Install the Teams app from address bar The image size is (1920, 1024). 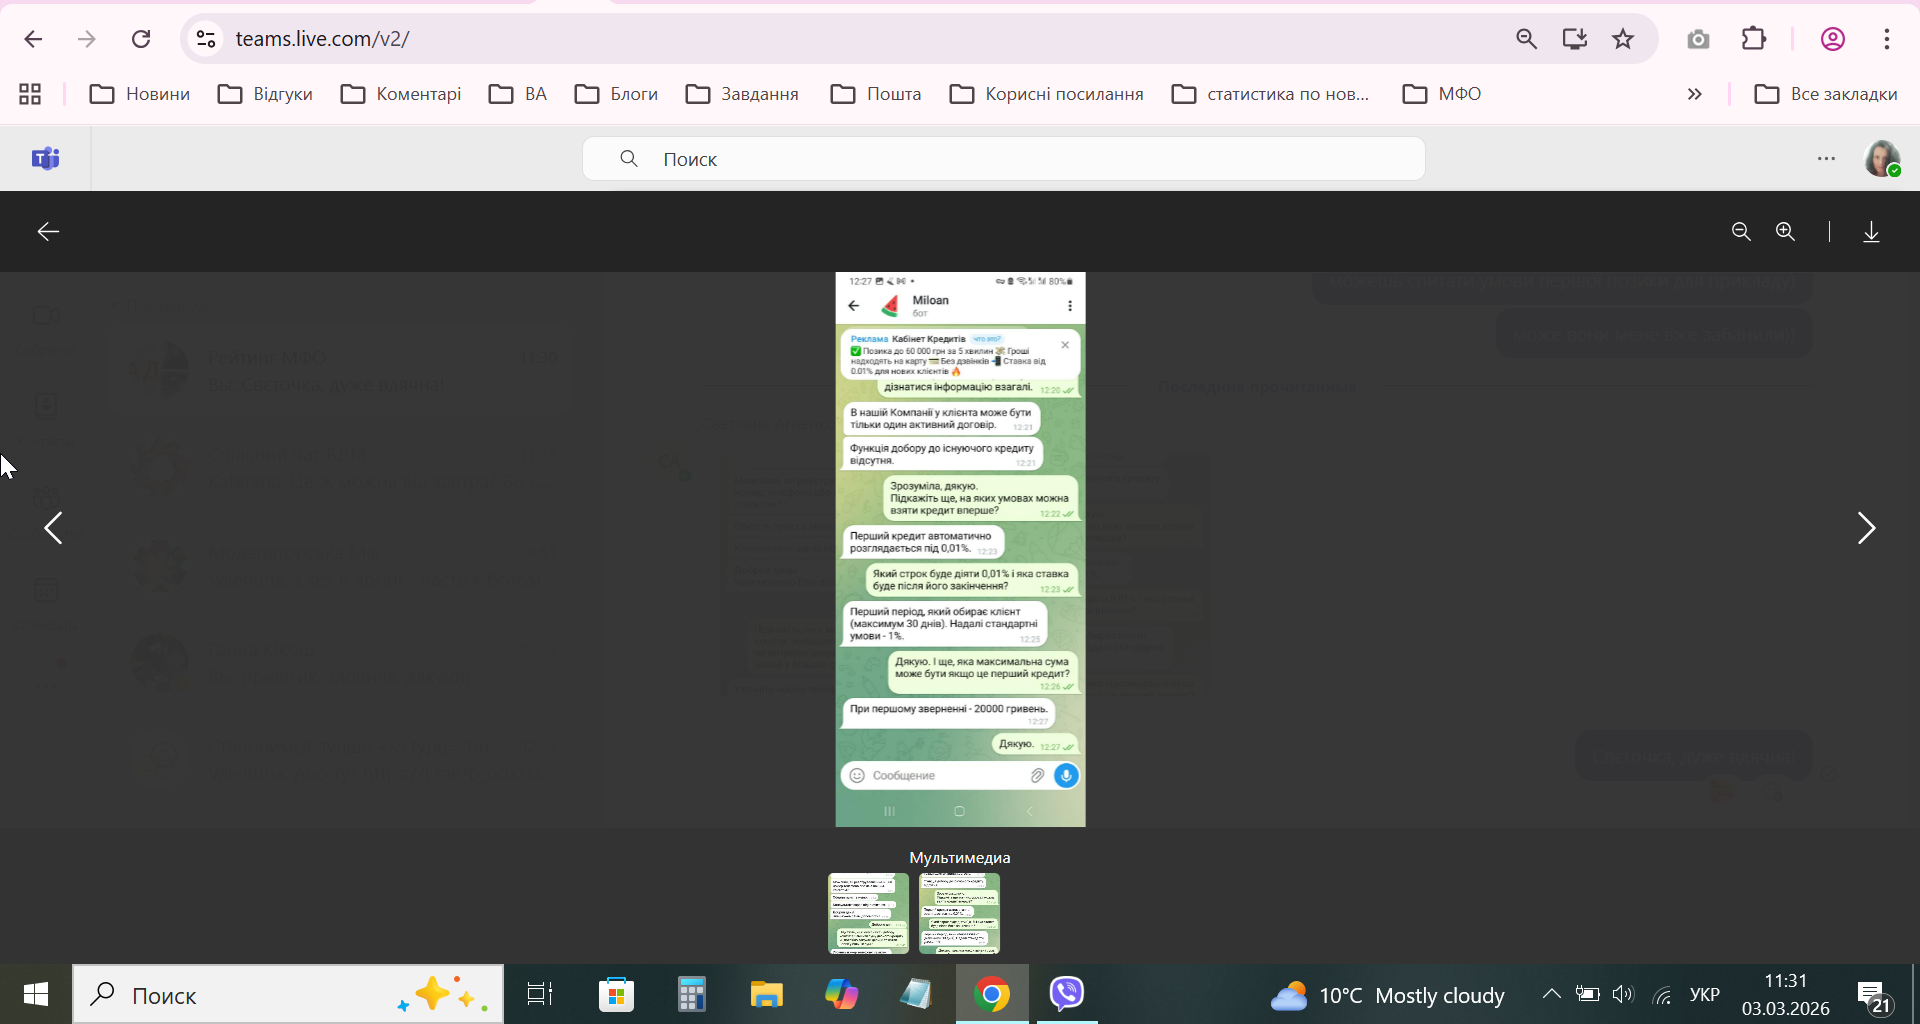point(1575,39)
